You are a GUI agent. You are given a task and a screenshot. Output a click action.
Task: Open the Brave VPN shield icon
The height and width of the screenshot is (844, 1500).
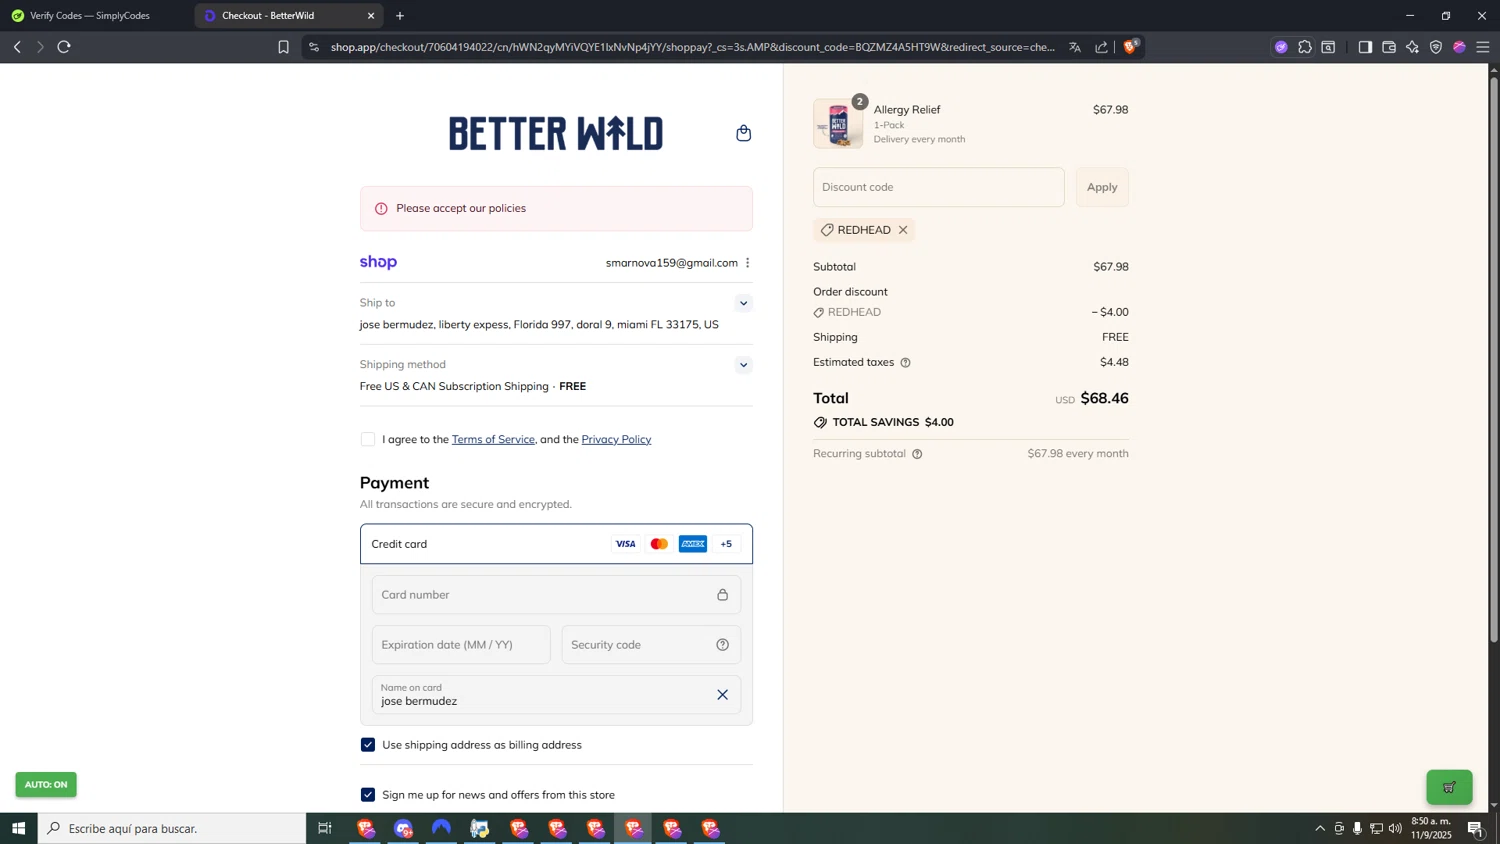[x=1436, y=47]
